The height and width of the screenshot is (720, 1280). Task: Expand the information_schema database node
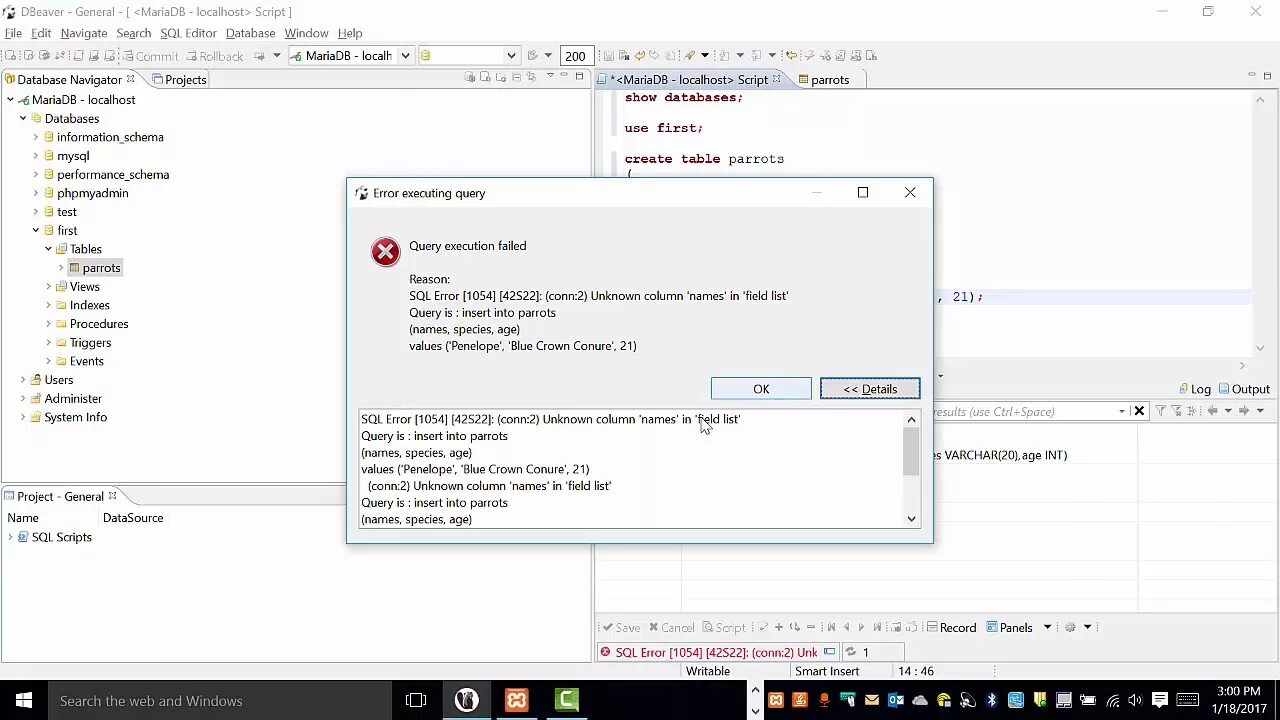click(35, 137)
